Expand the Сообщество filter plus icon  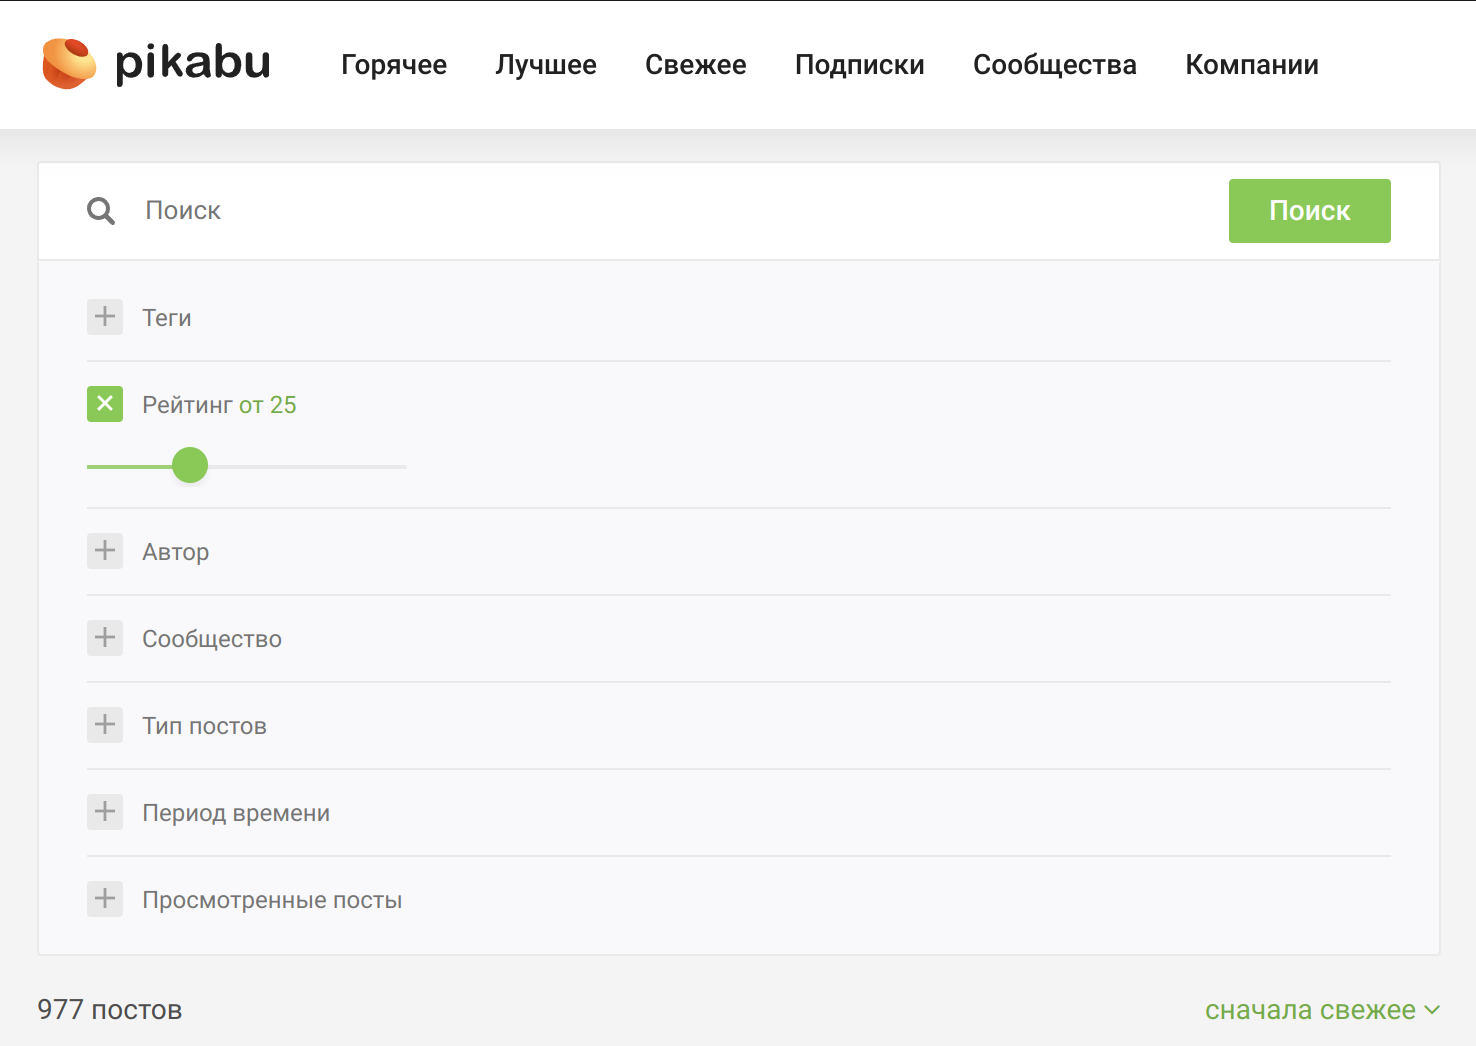(x=105, y=638)
